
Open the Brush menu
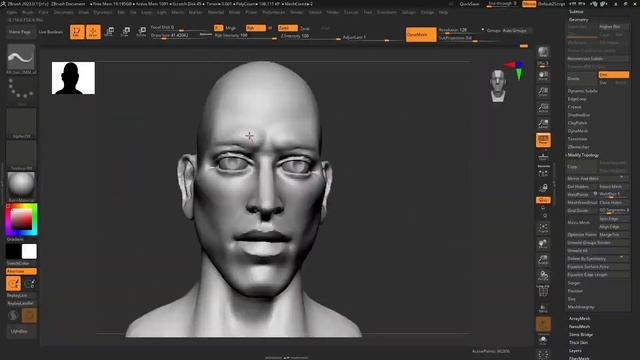(x=28, y=12)
